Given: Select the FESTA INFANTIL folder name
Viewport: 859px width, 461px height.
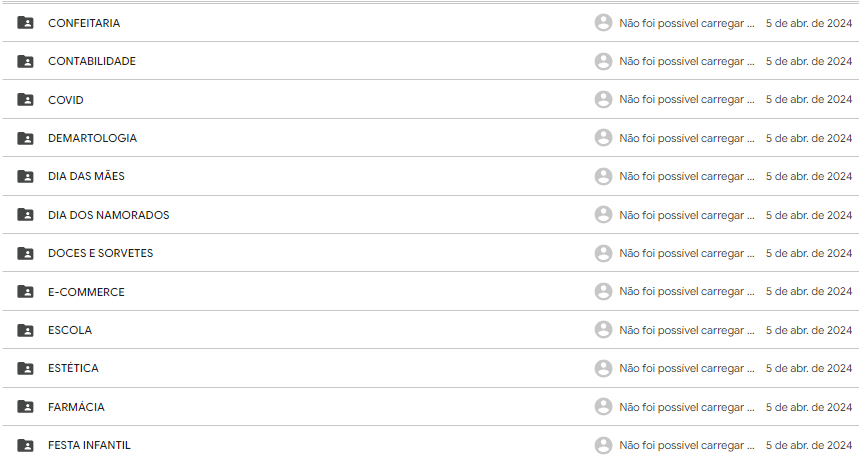Looking at the screenshot, I should (x=89, y=445).
